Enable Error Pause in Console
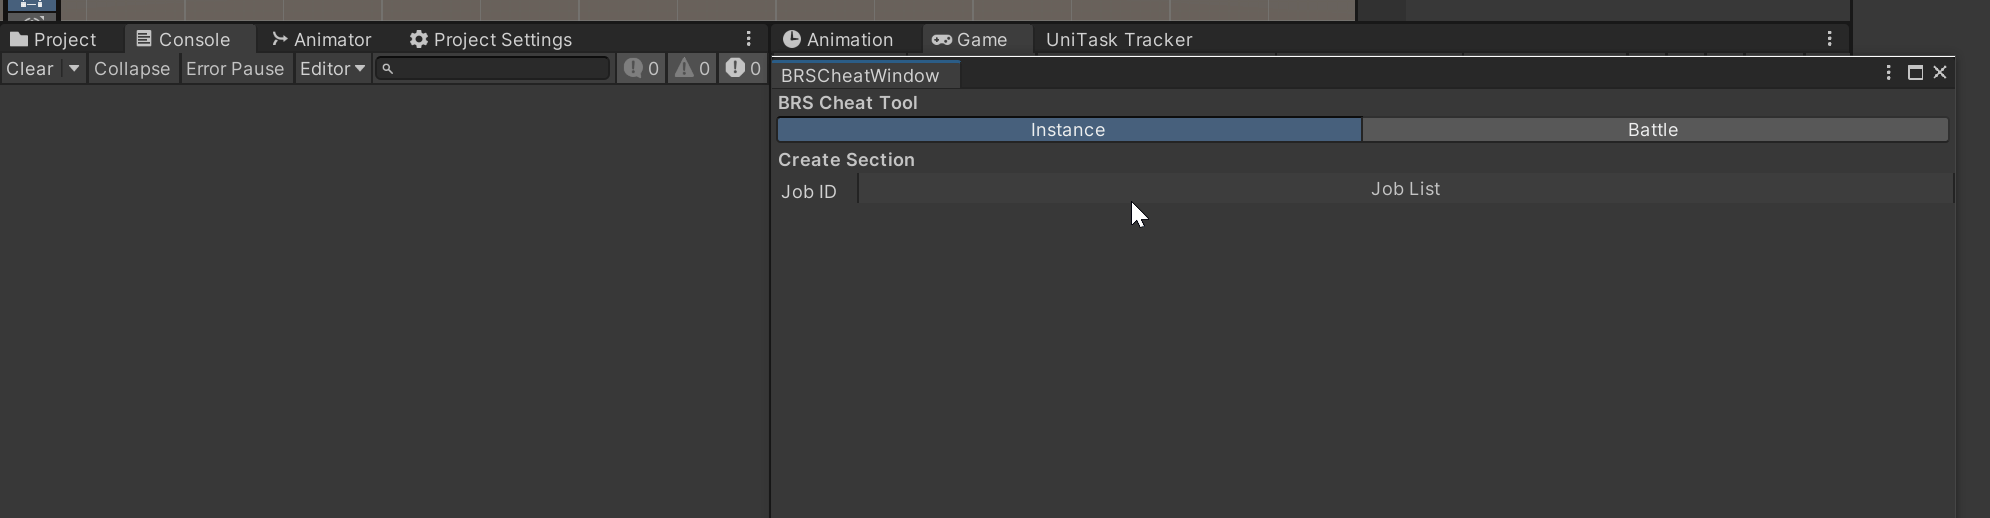 tap(235, 69)
